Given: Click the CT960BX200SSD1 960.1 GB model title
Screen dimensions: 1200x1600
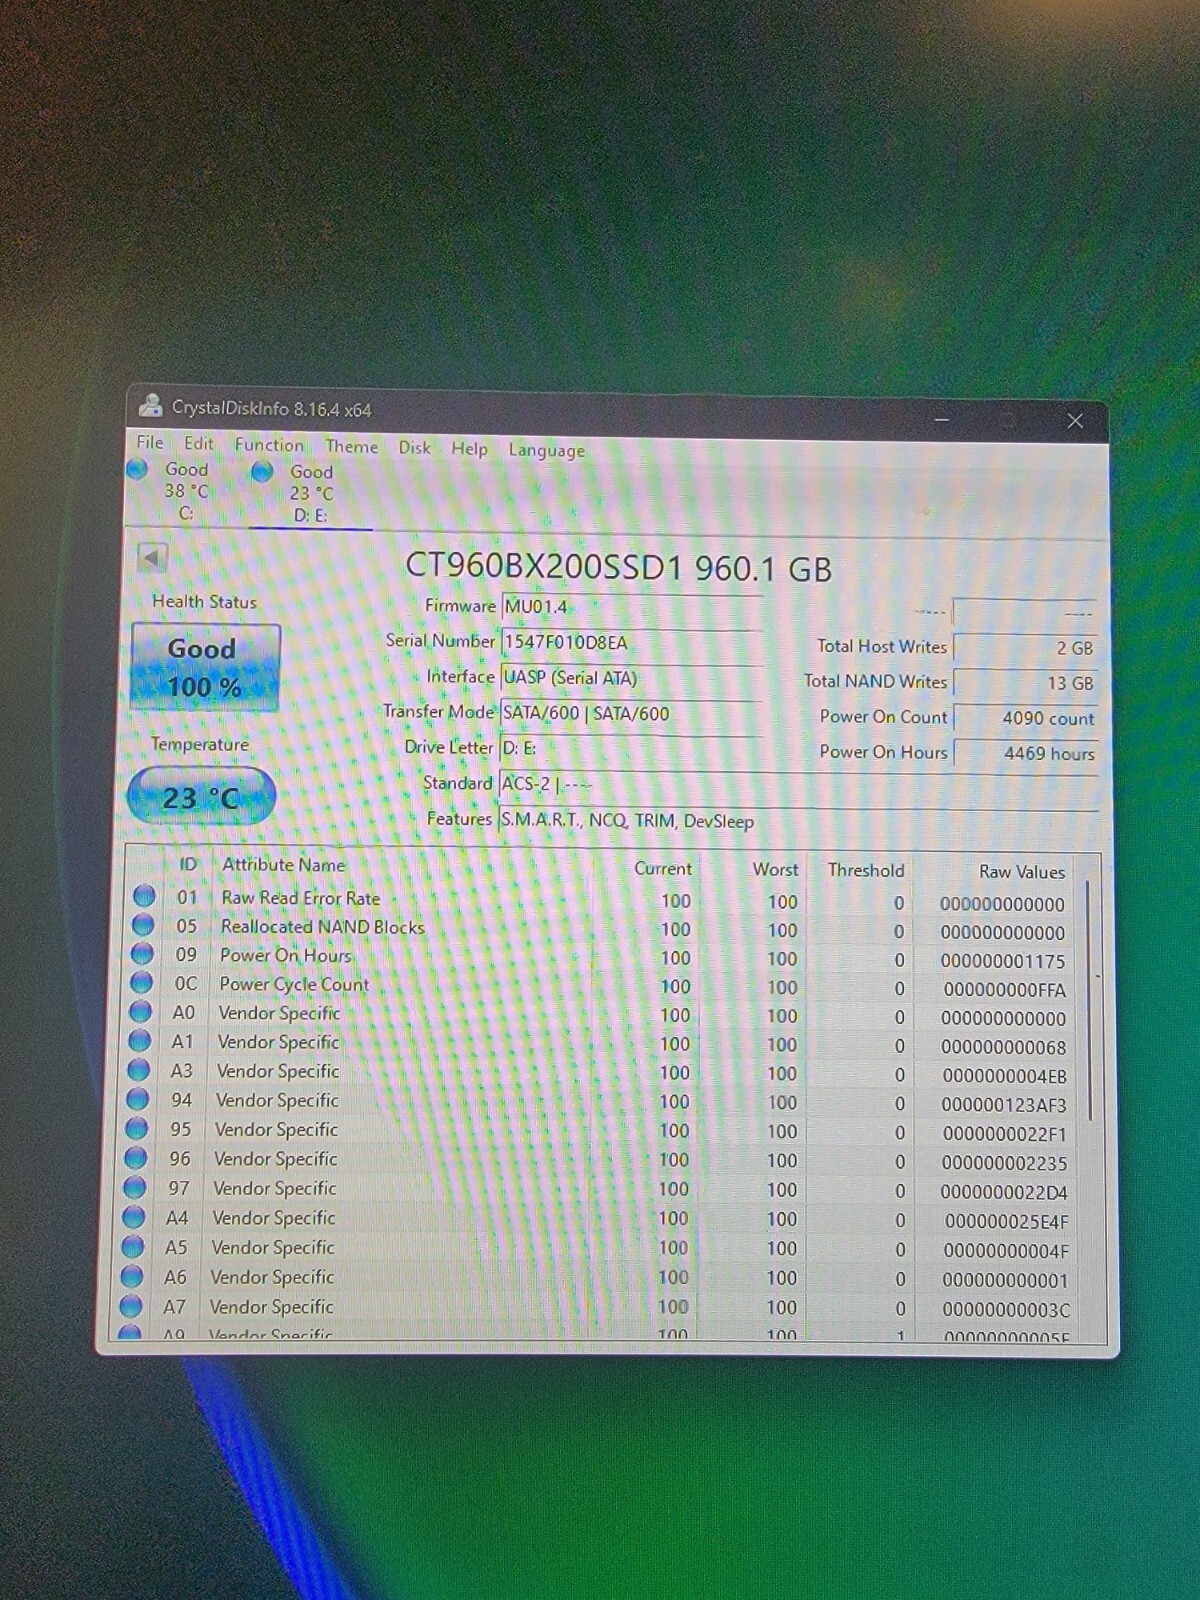Looking at the screenshot, I should pyautogui.click(x=619, y=568).
